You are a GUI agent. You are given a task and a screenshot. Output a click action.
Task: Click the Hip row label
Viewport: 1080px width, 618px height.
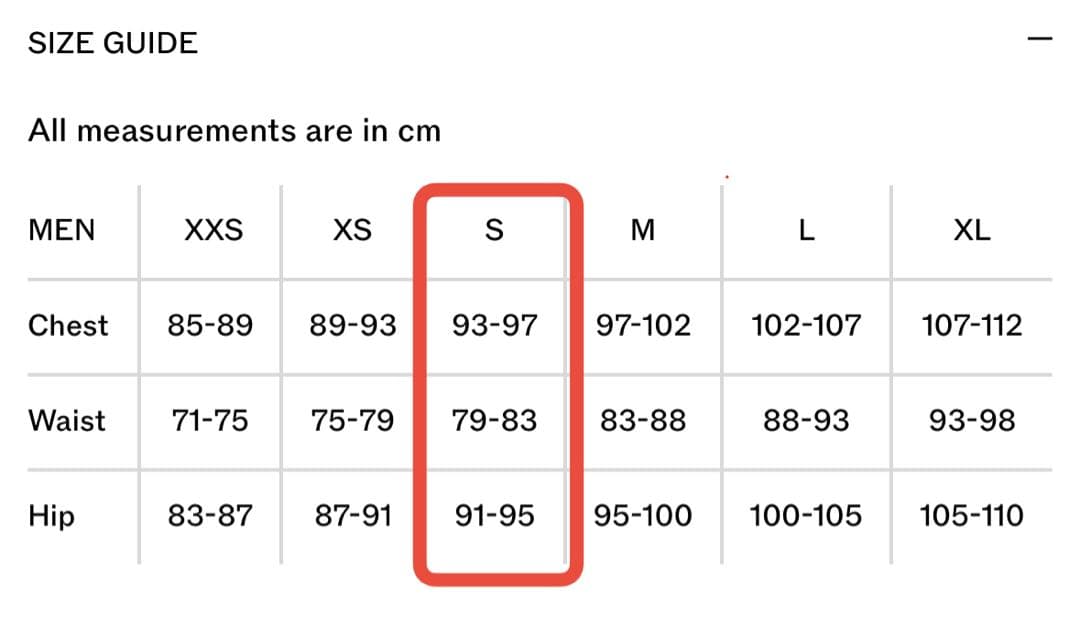click(51, 516)
